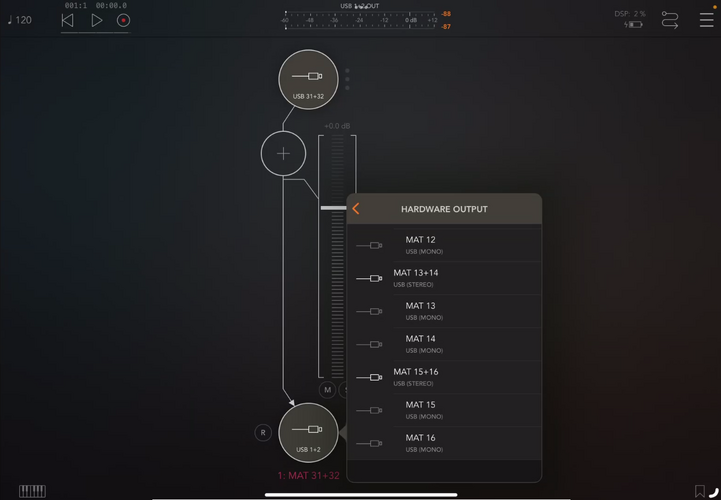Image resolution: width=721 pixels, height=500 pixels.
Task: Rewind to start of timeline
Action: pyautogui.click(x=68, y=20)
